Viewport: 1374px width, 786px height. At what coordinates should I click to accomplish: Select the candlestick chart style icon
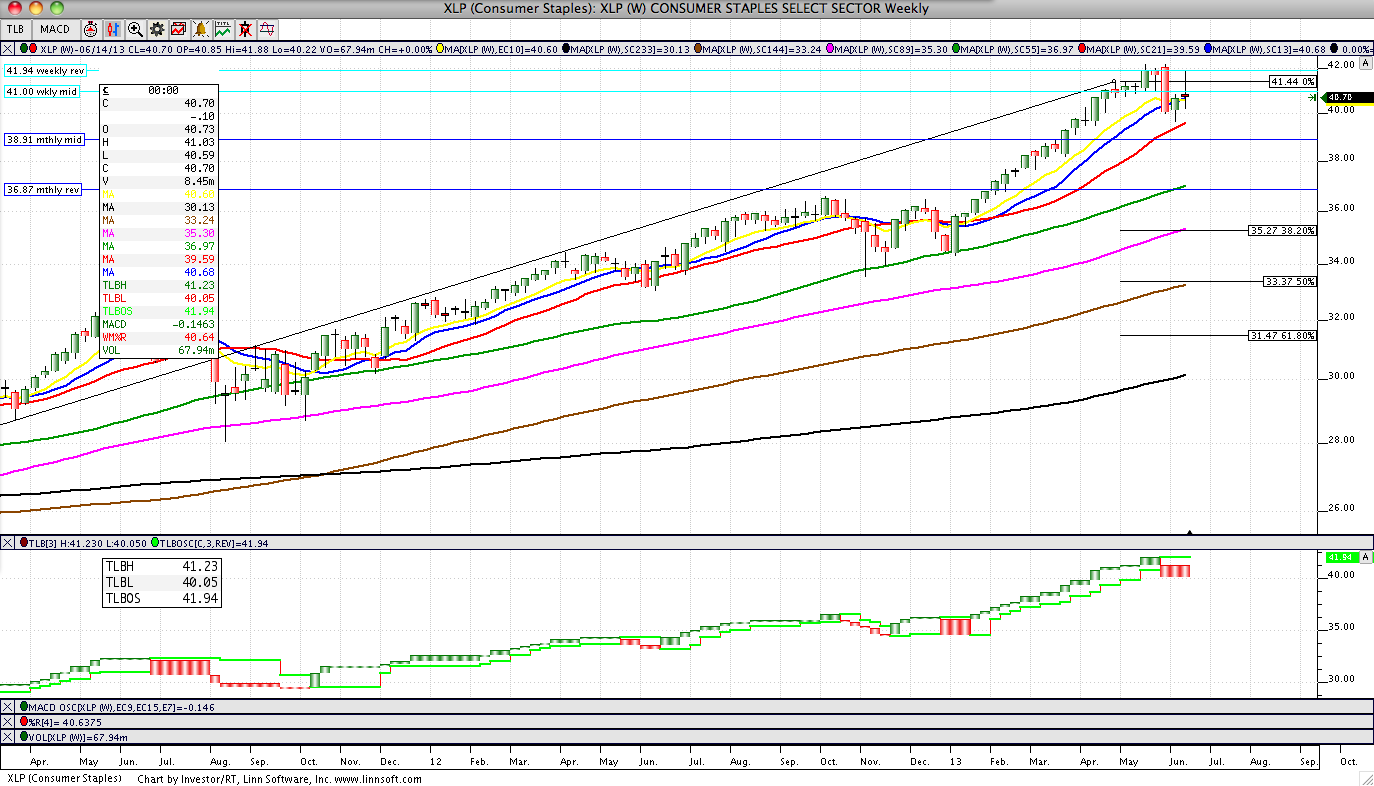click(x=113, y=29)
